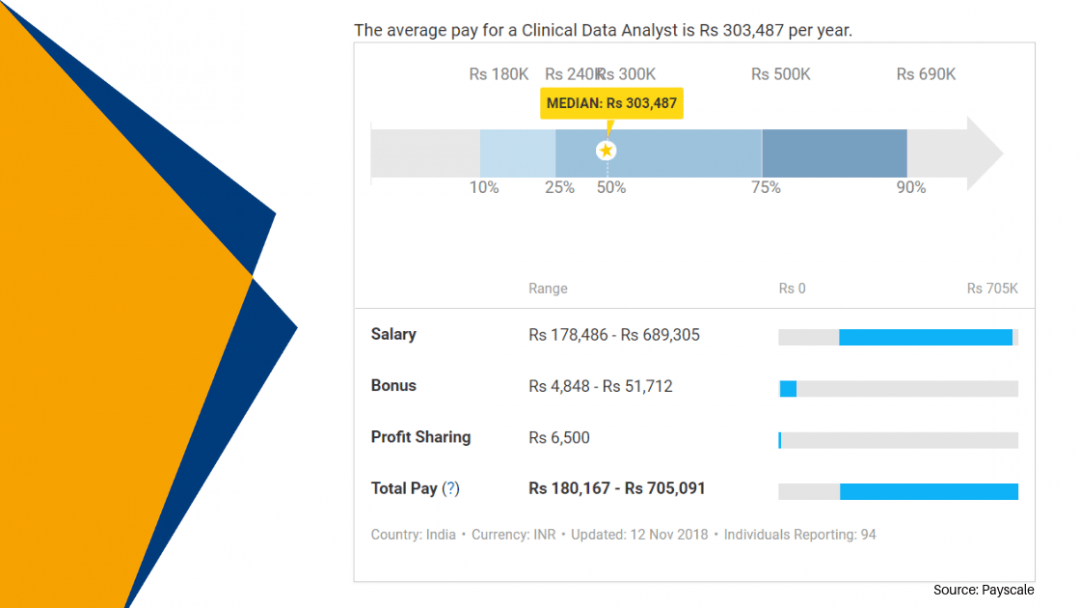Screen dimensions: 1080x608
Task: Click the Total Pay row label
Action: [x=404, y=489]
